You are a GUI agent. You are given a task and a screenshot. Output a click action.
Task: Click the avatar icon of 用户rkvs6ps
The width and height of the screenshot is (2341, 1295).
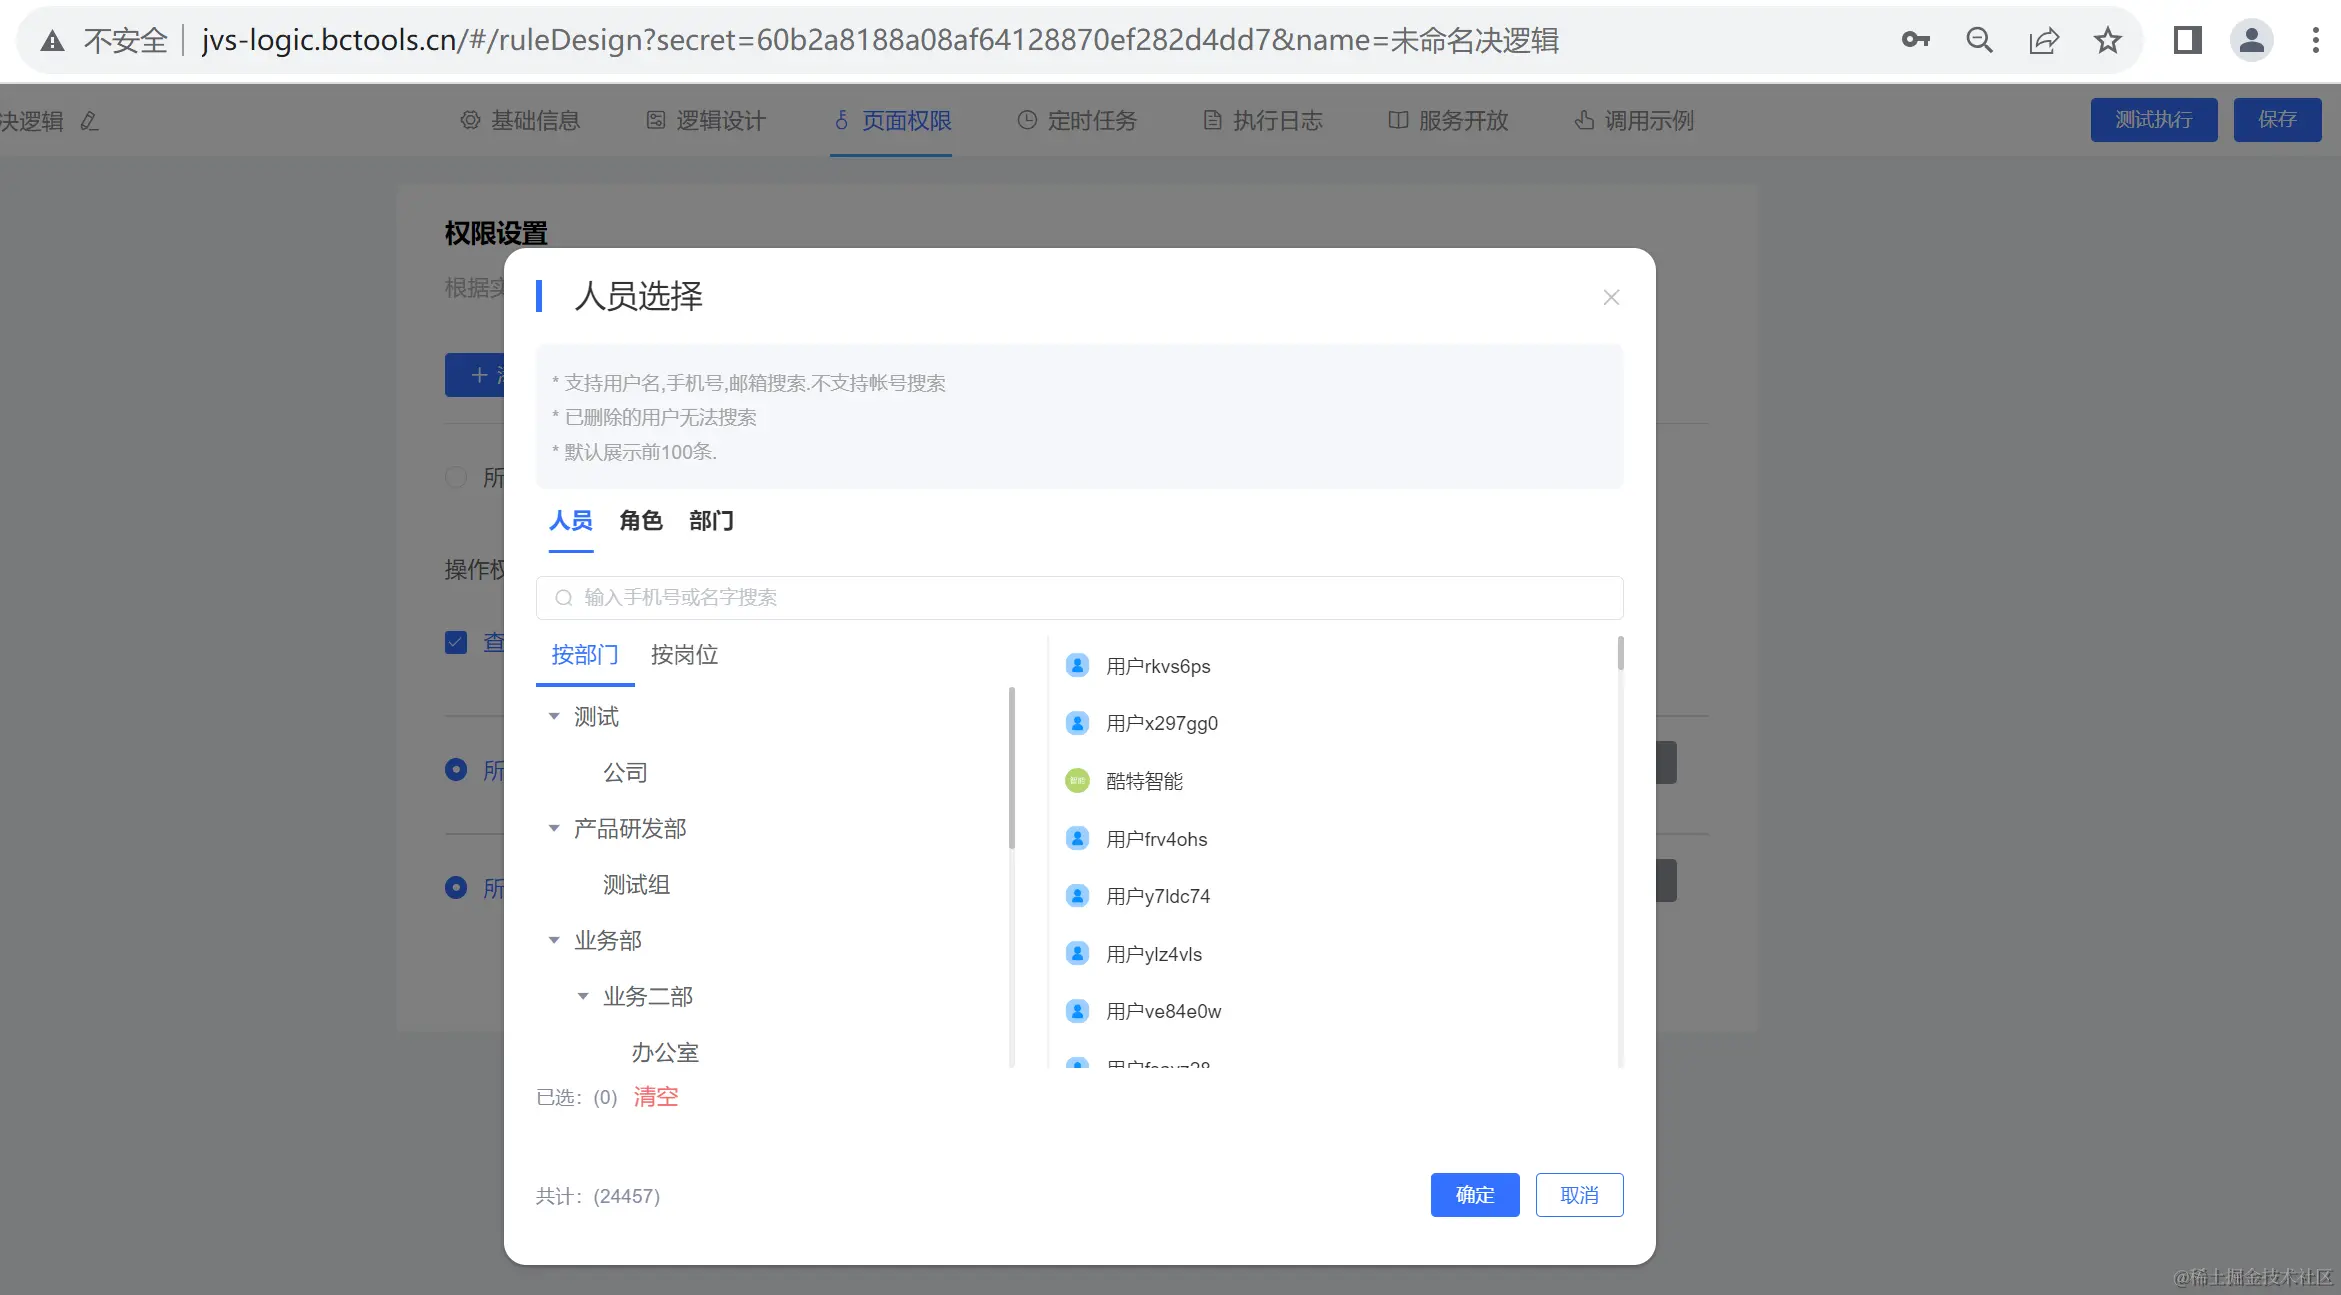(1077, 666)
